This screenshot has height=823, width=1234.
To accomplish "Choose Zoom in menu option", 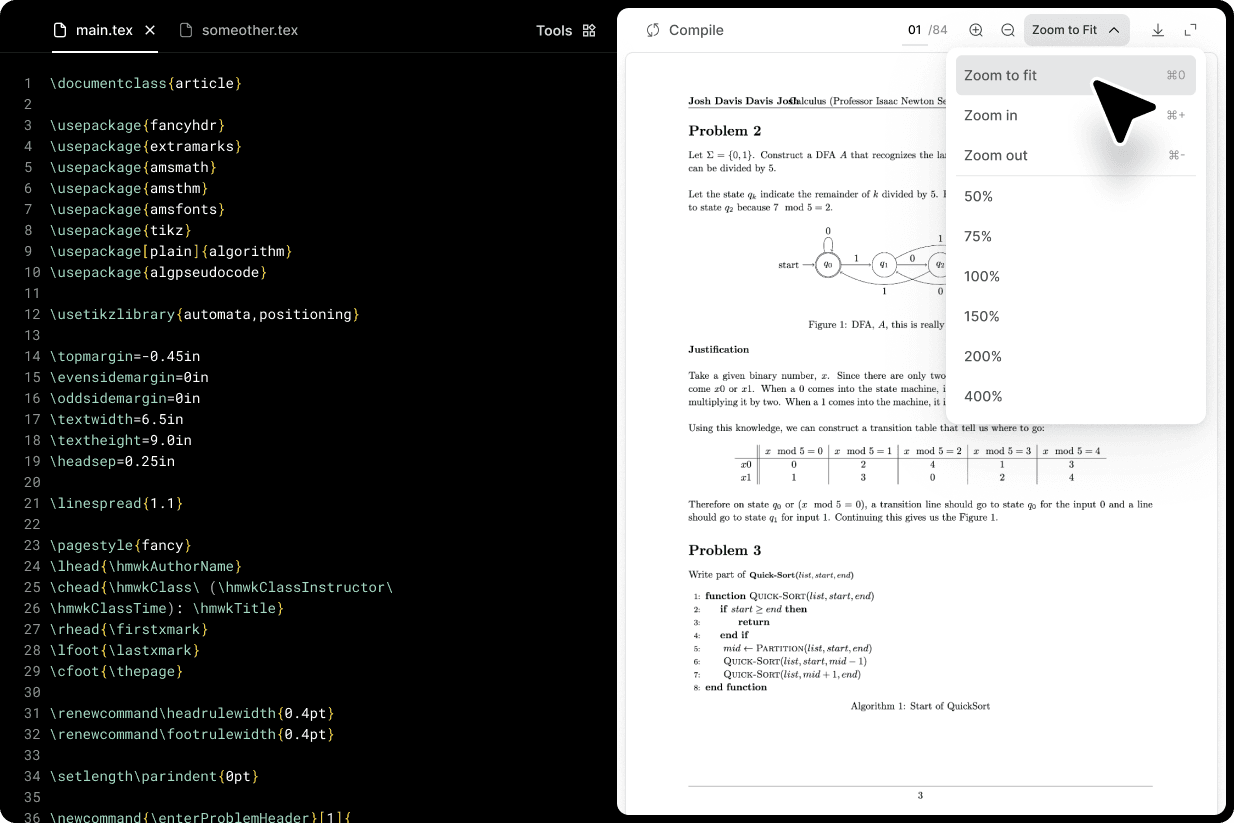I will pos(1075,115).
